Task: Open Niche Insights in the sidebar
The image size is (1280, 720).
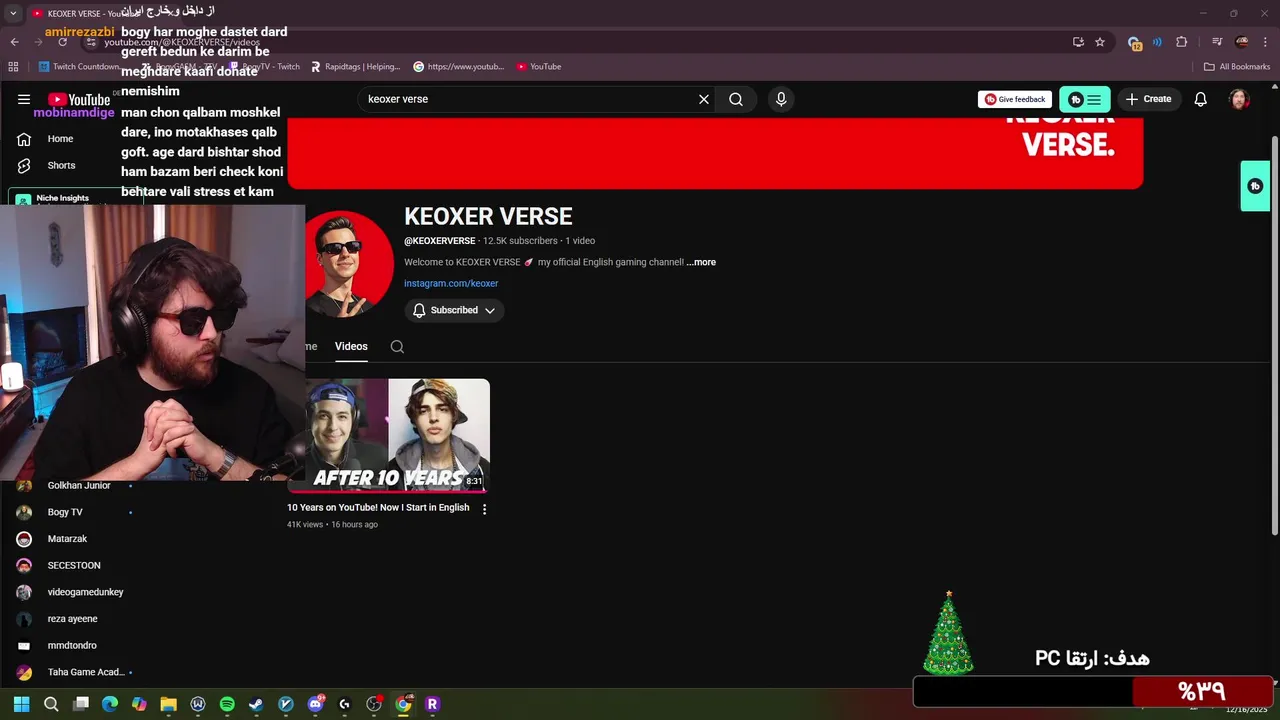Action: click(62, 198)
